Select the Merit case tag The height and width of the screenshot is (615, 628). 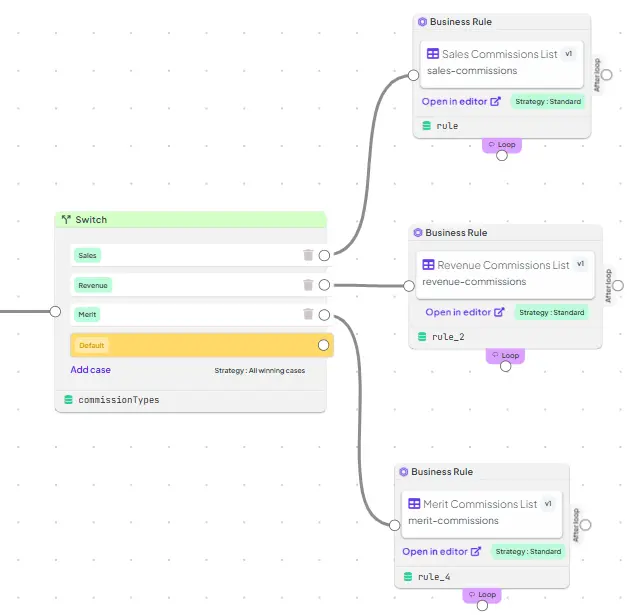(87, 314)
